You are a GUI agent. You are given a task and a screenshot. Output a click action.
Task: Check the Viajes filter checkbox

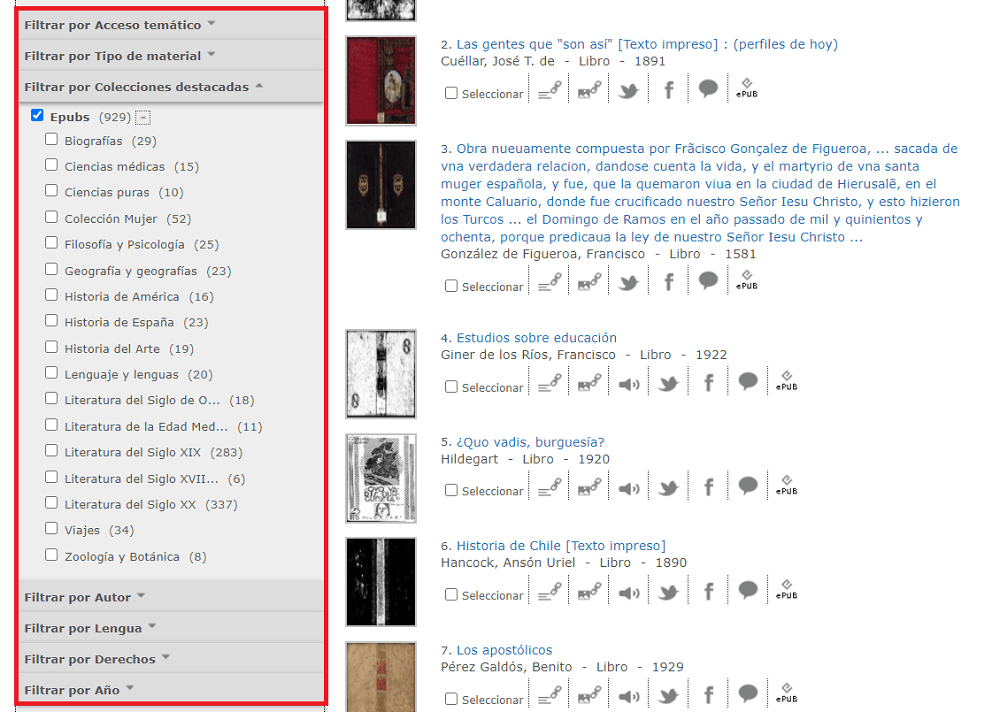pos(52,528)
